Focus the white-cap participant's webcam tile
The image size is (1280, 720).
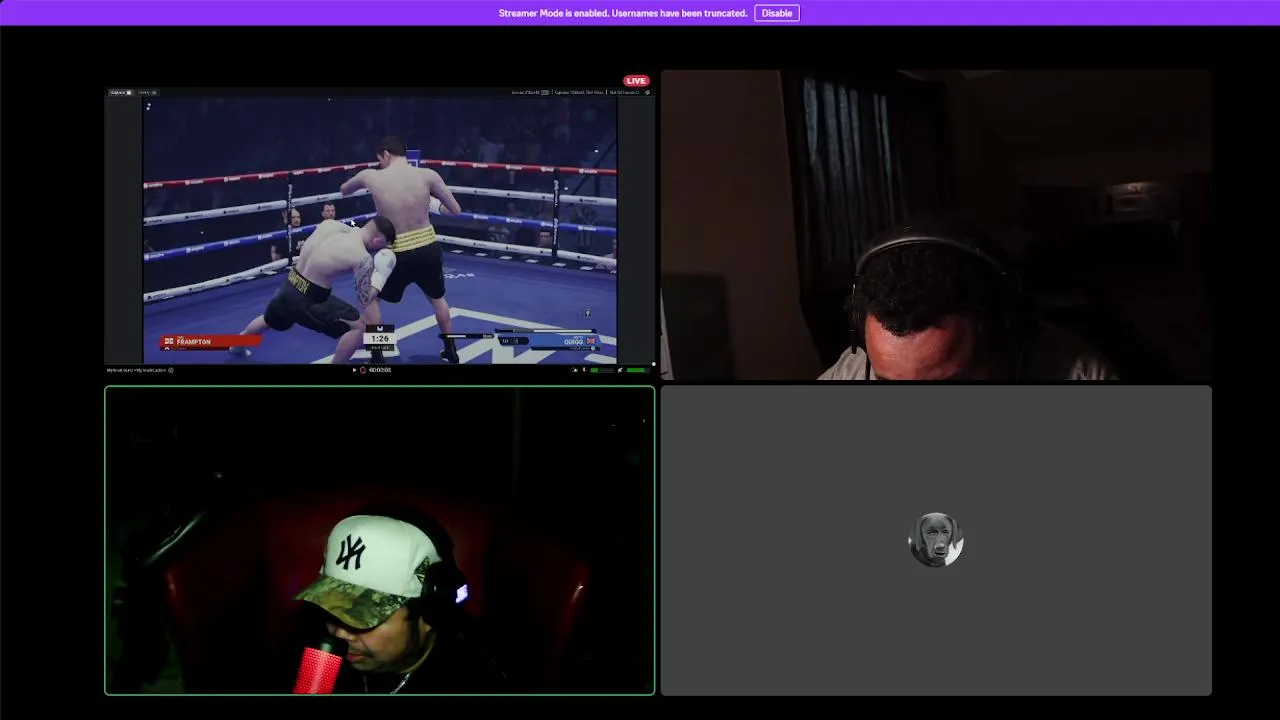[380, 540]
